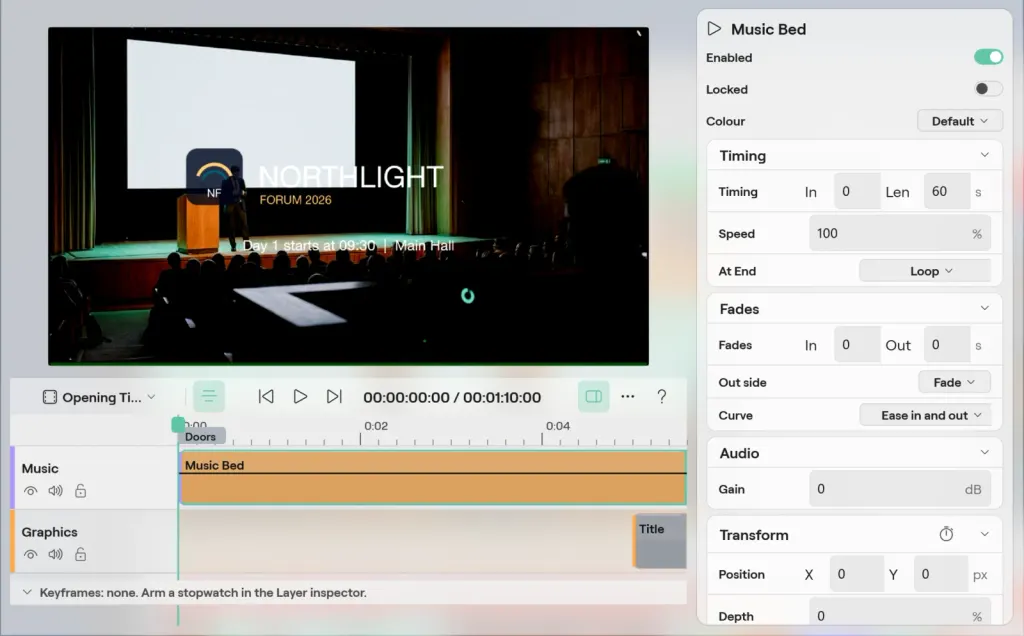Viewport: 1024px width, 636px height.
Task: Click the Timing In field
Action: pos(857,191)
